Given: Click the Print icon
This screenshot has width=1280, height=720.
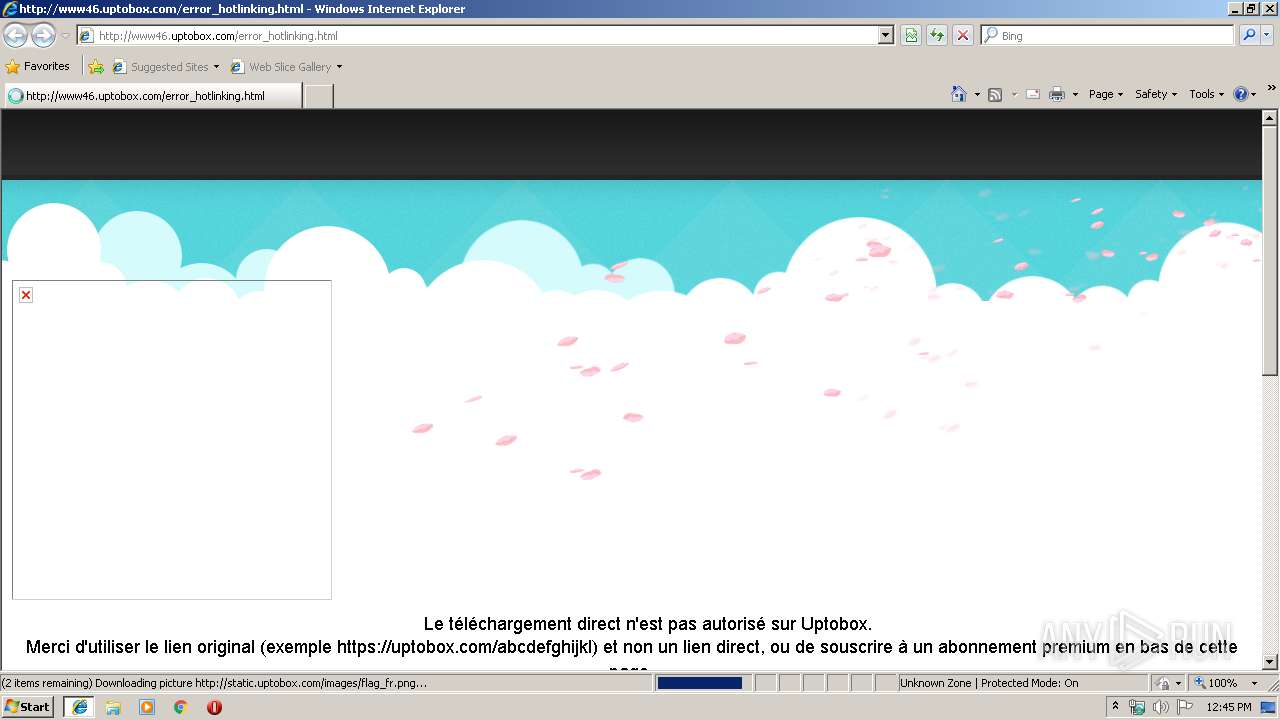Looking at the screenshot, I should click(1056, 94).
